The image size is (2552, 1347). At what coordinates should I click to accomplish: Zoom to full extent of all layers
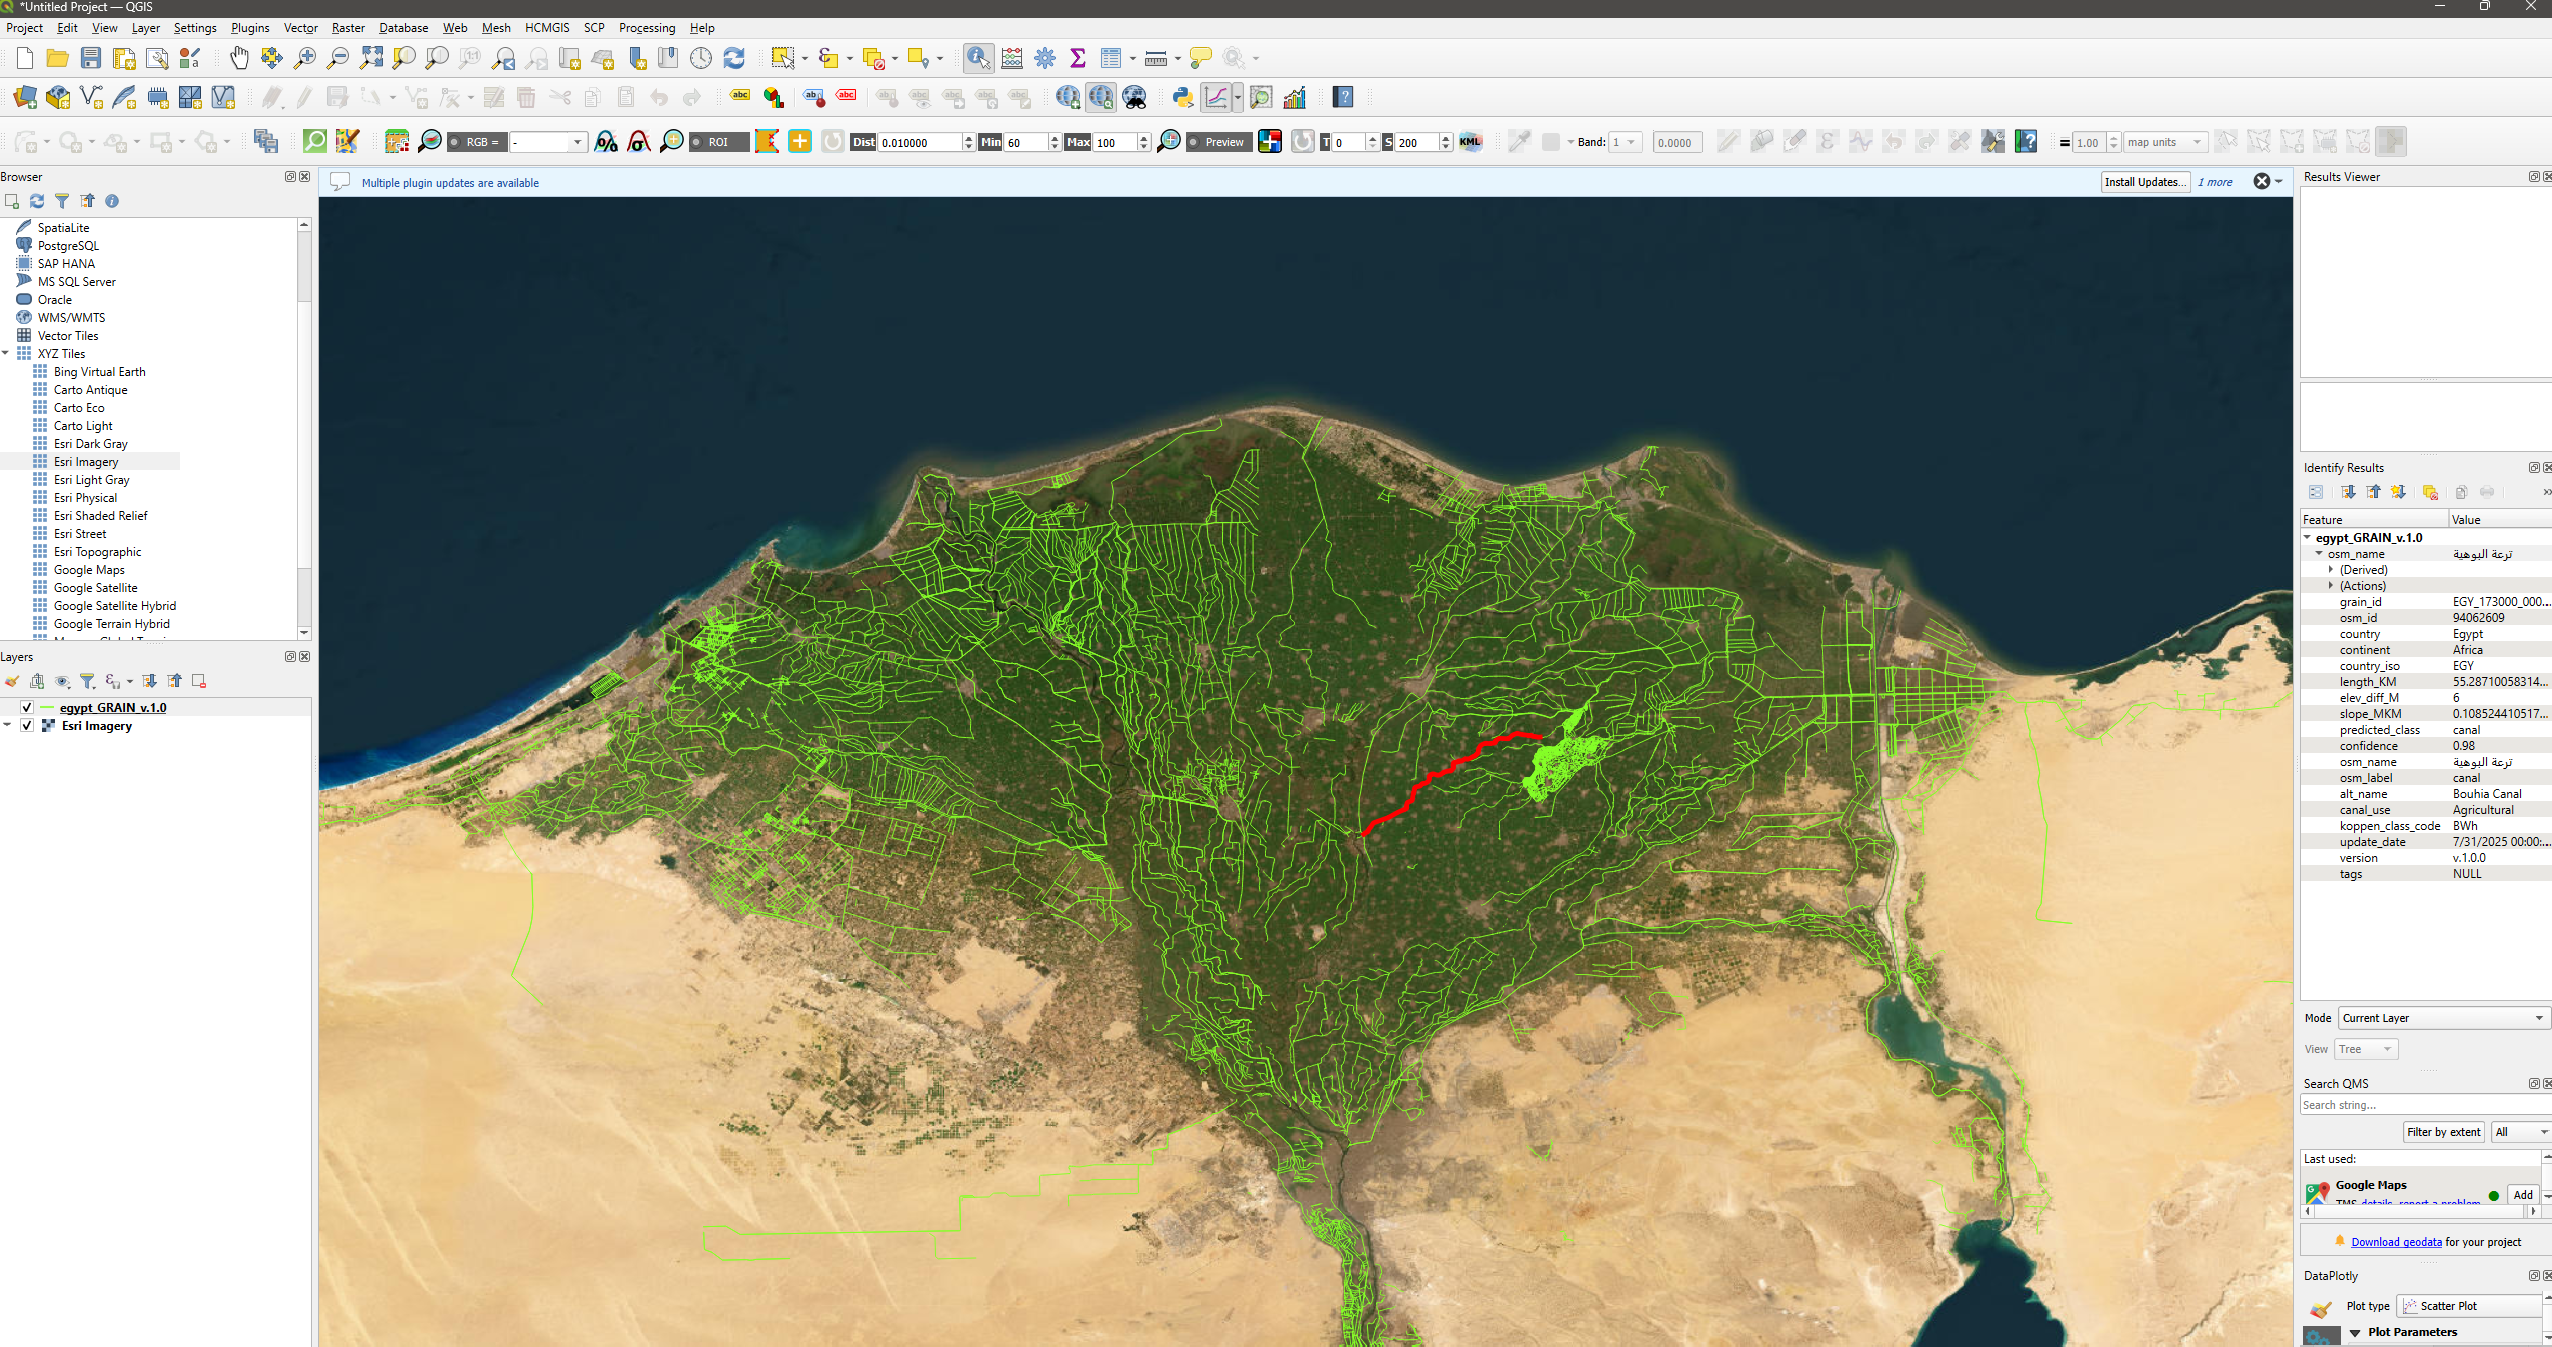(x=371, y=58)
